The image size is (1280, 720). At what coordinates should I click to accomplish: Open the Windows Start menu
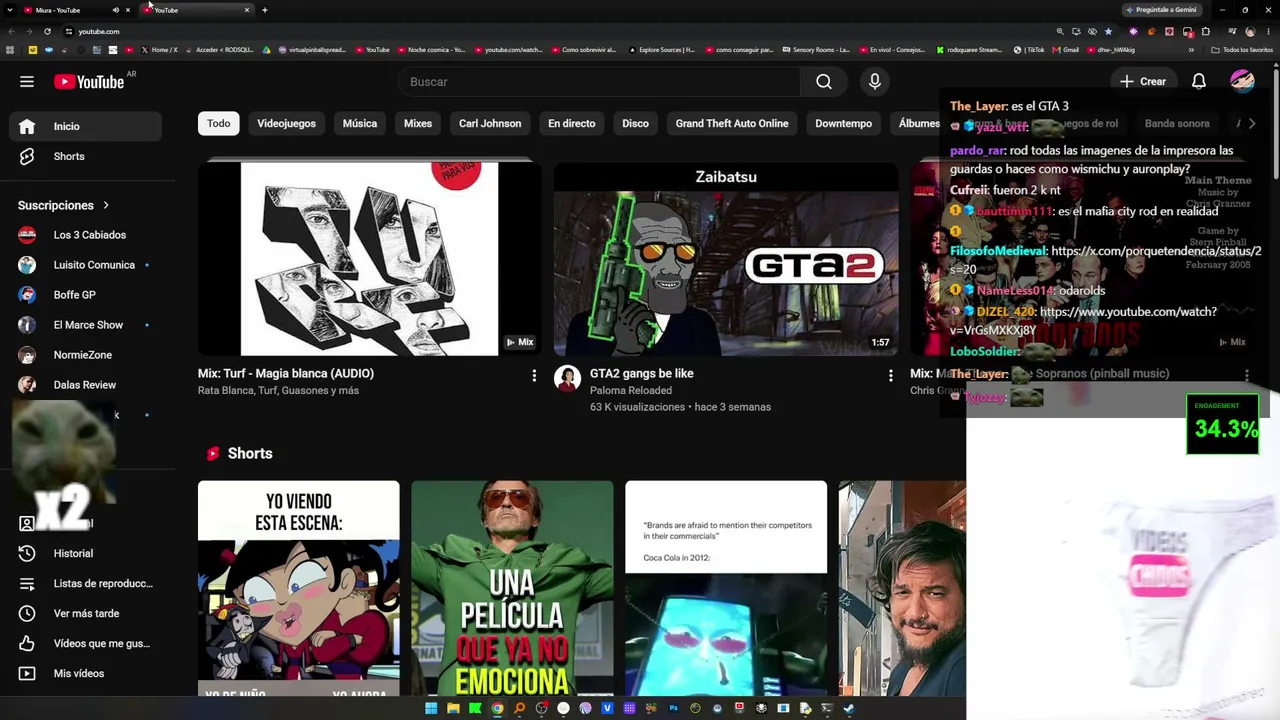pyautogui.click(x=431, y=708)
